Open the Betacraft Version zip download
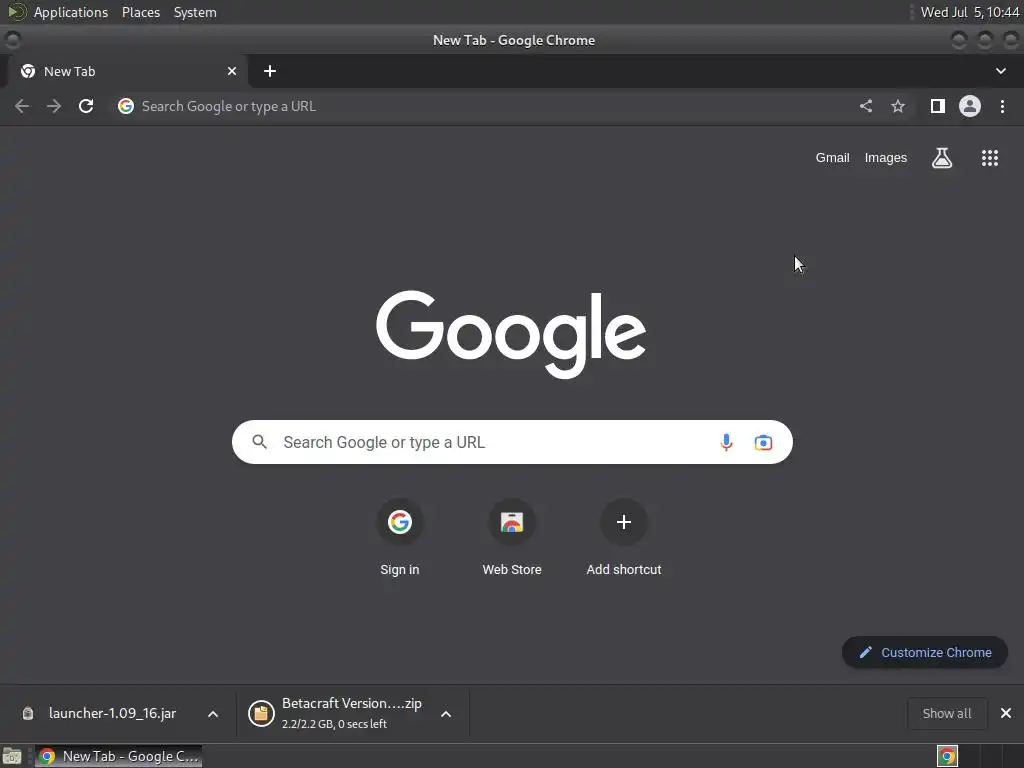This screenshot has width=1024, height=768. [351, 712]
